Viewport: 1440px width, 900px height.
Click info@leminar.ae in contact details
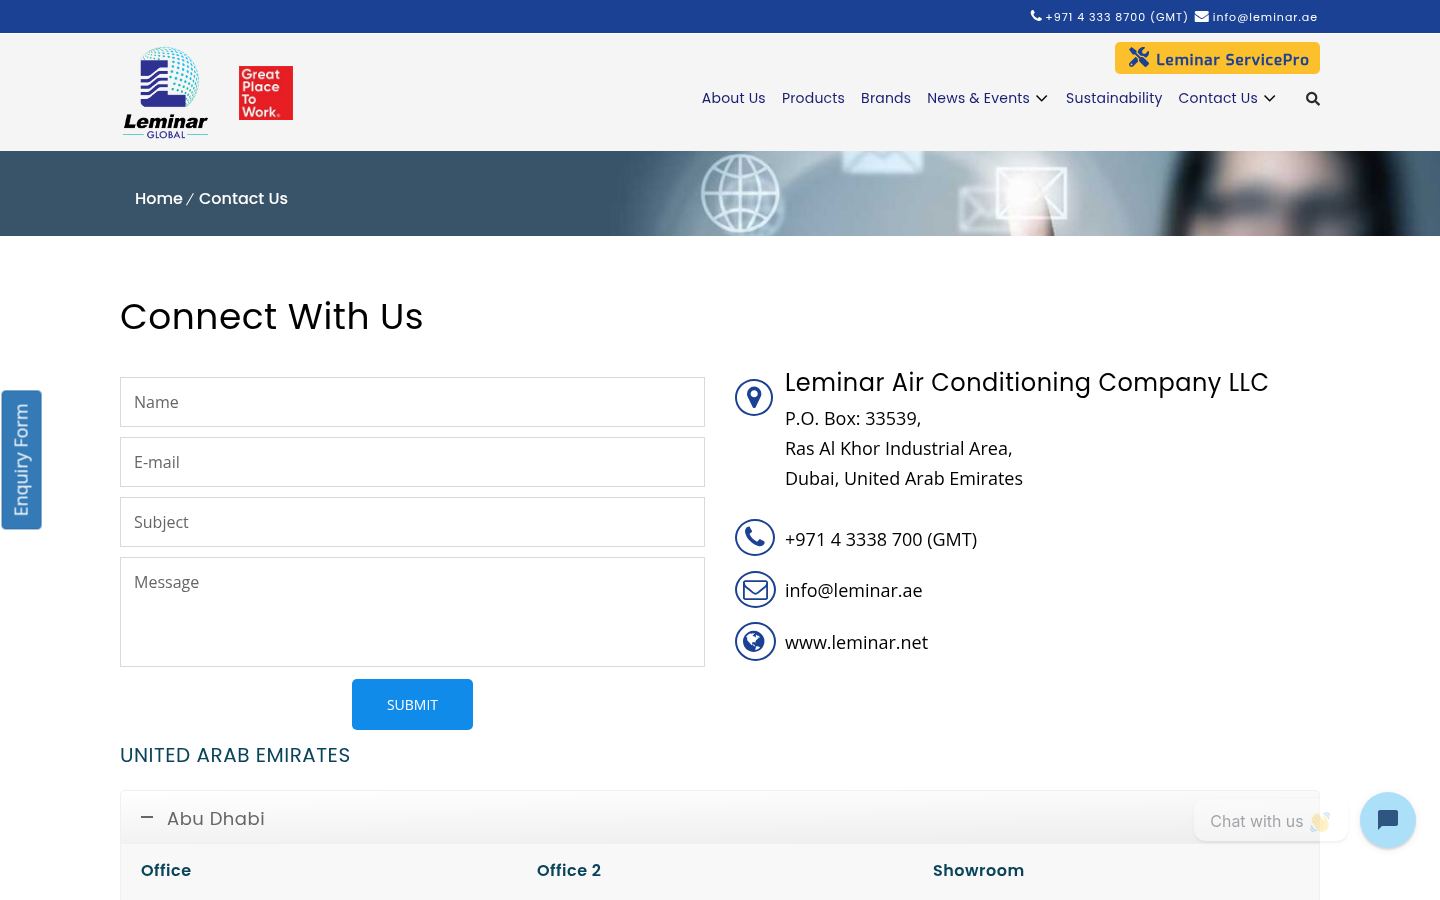[x=853, y=590]
